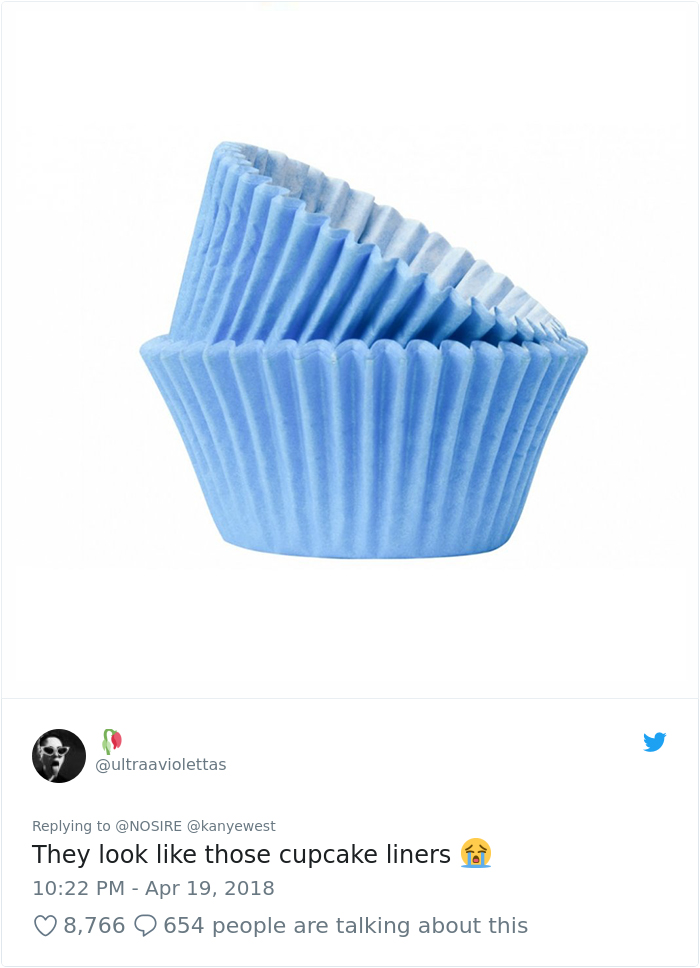
Task: Click the 'Replying to' label text
Action: pos(65,826)
